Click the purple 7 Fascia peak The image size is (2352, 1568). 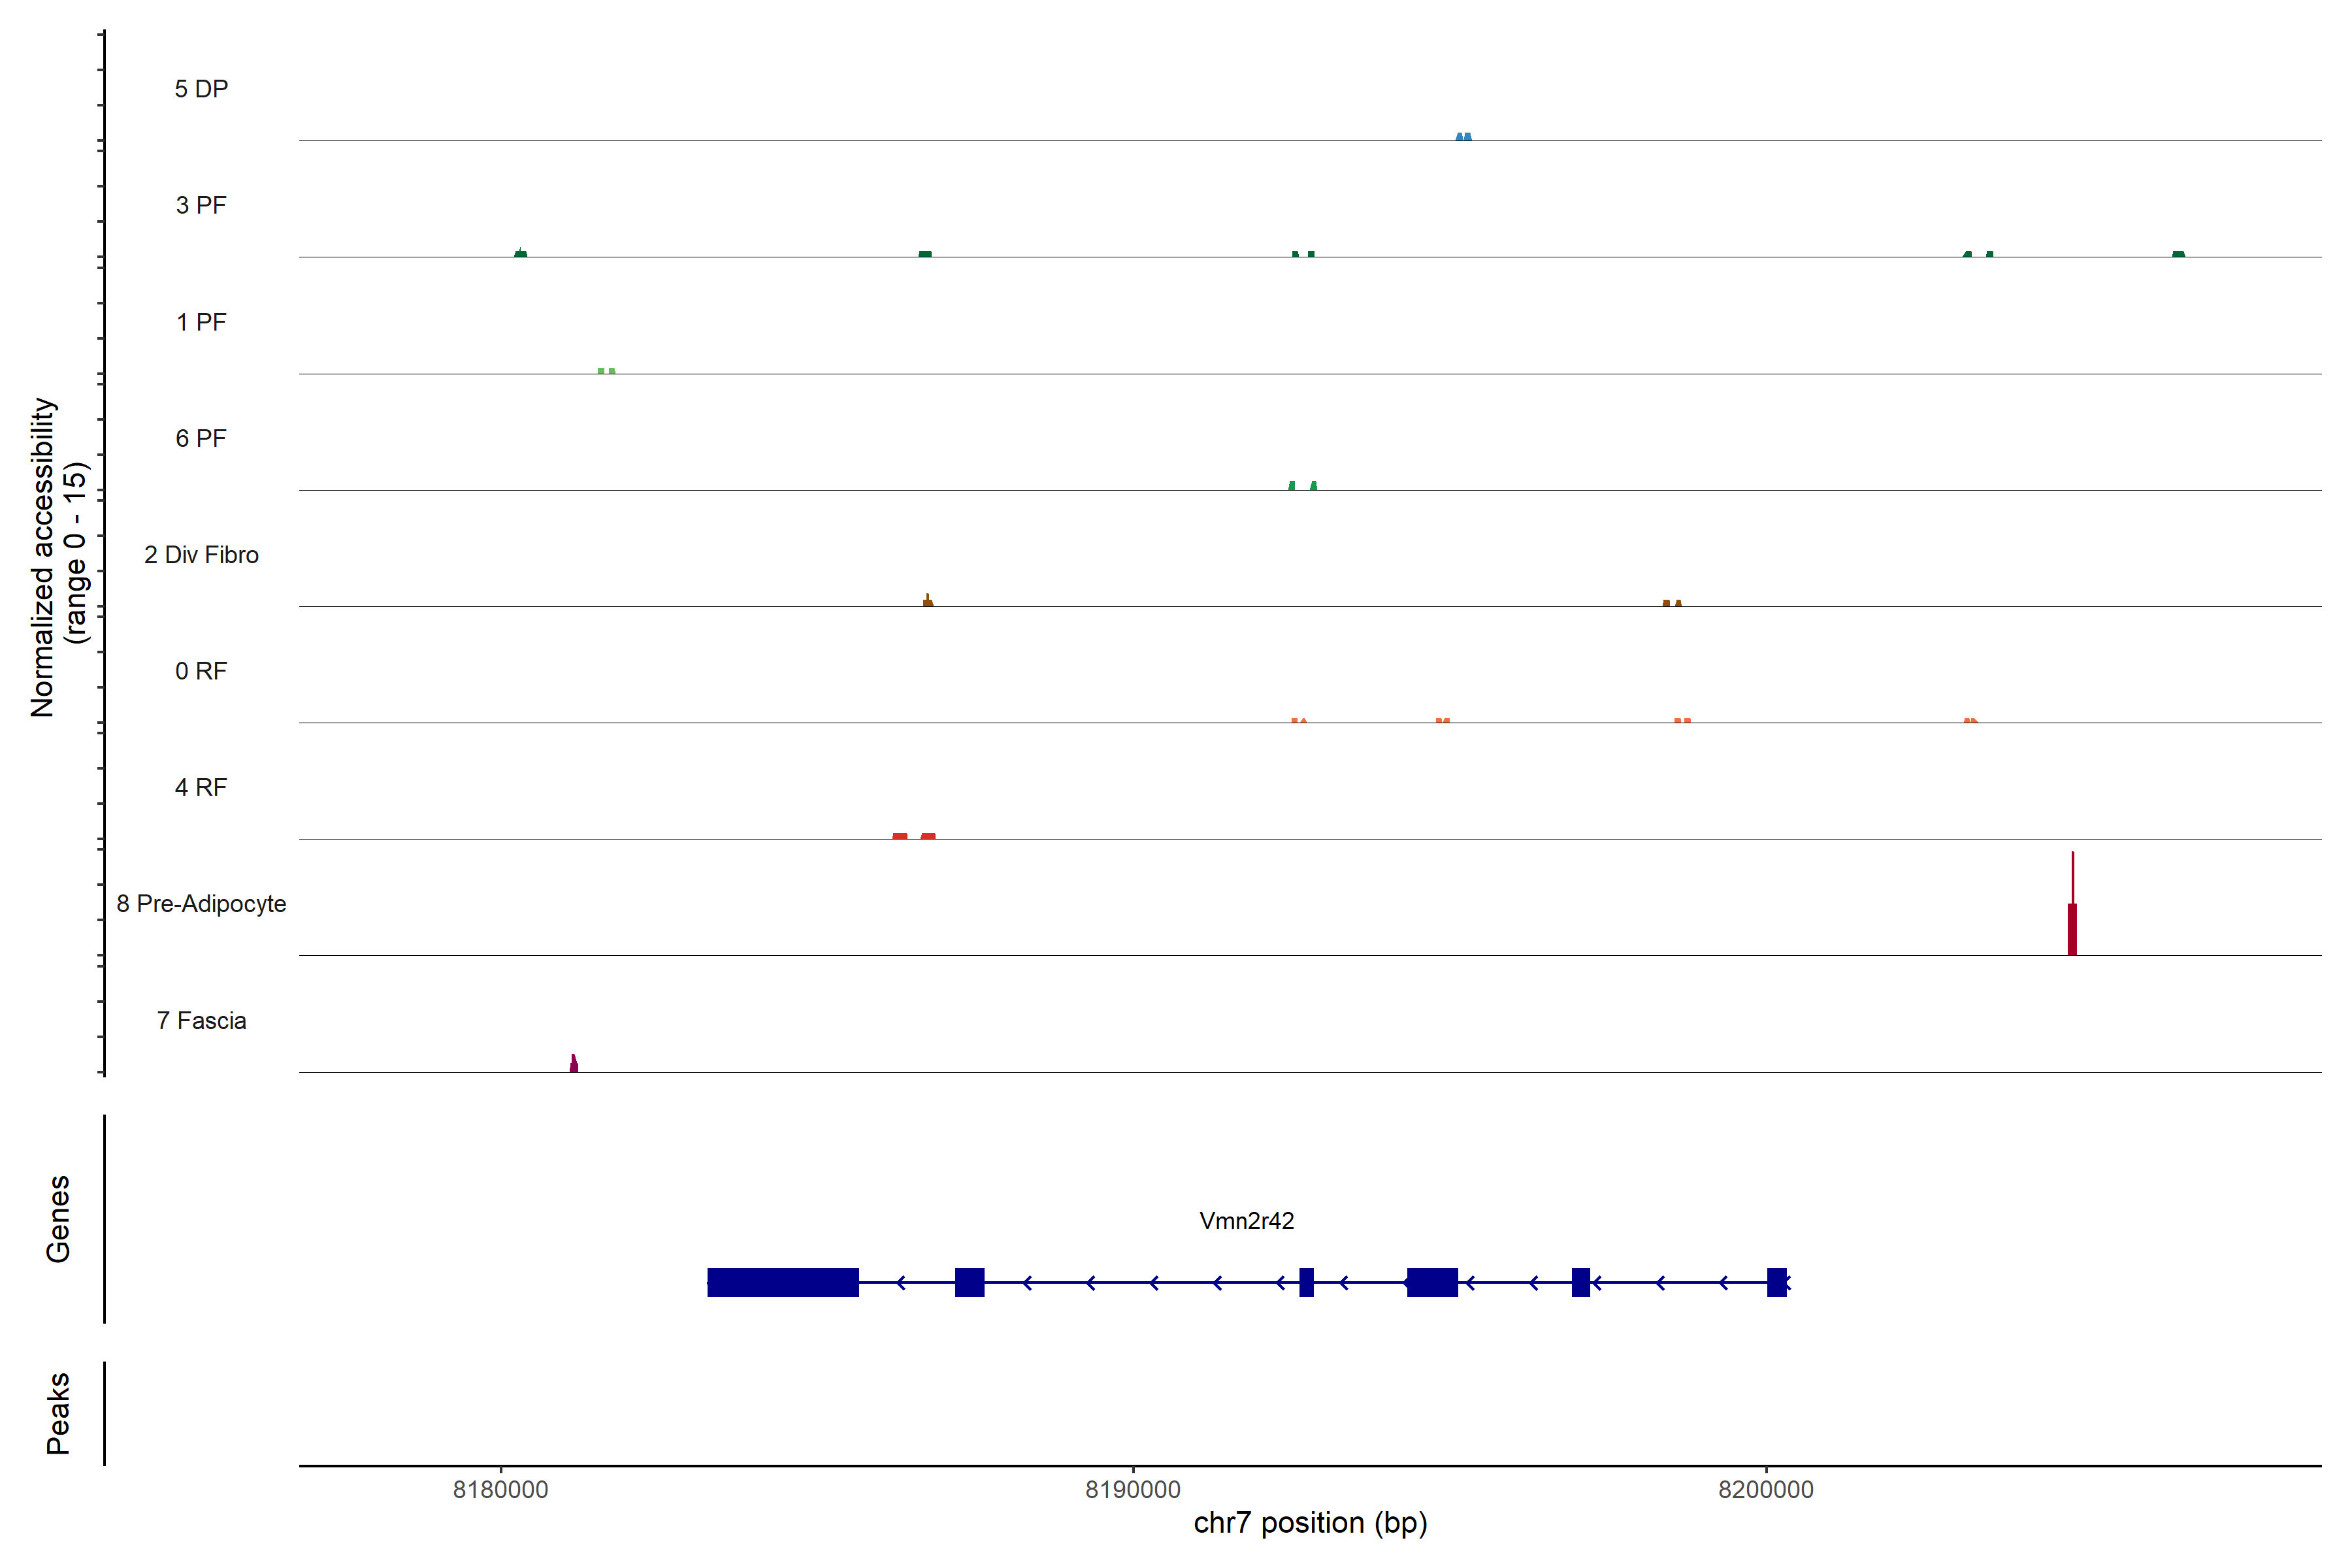click(x=574, y=1064)
